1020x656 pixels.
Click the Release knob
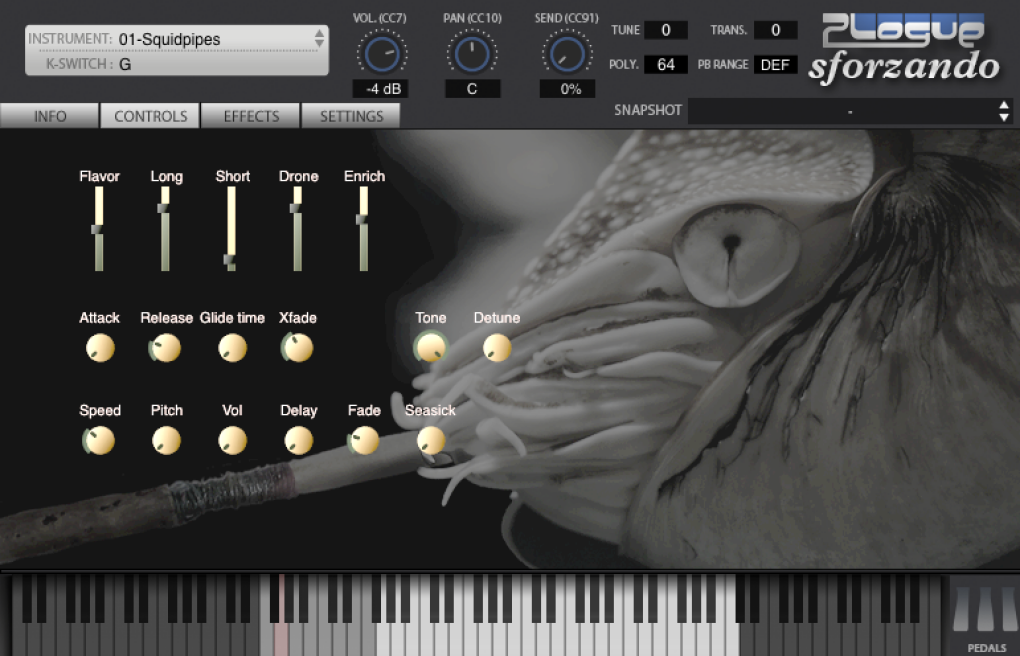tap(166, 348)
